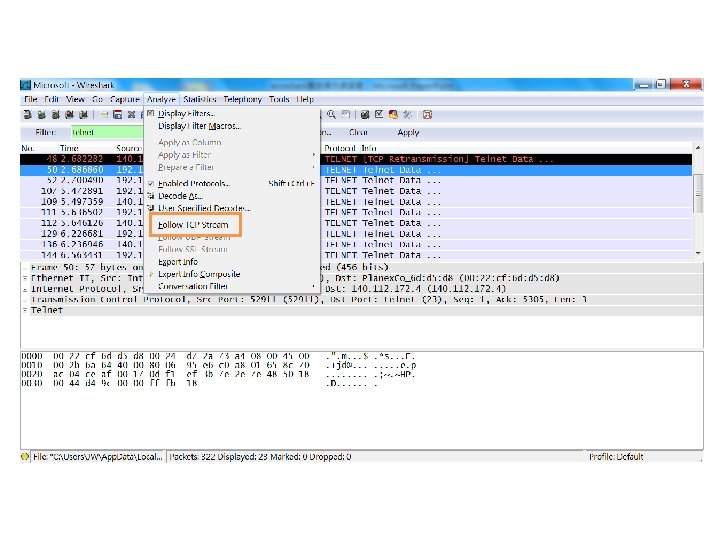Open preferences tools icon in toolbar
This screenshot has height=540, width=720.
tap(407, 115)
